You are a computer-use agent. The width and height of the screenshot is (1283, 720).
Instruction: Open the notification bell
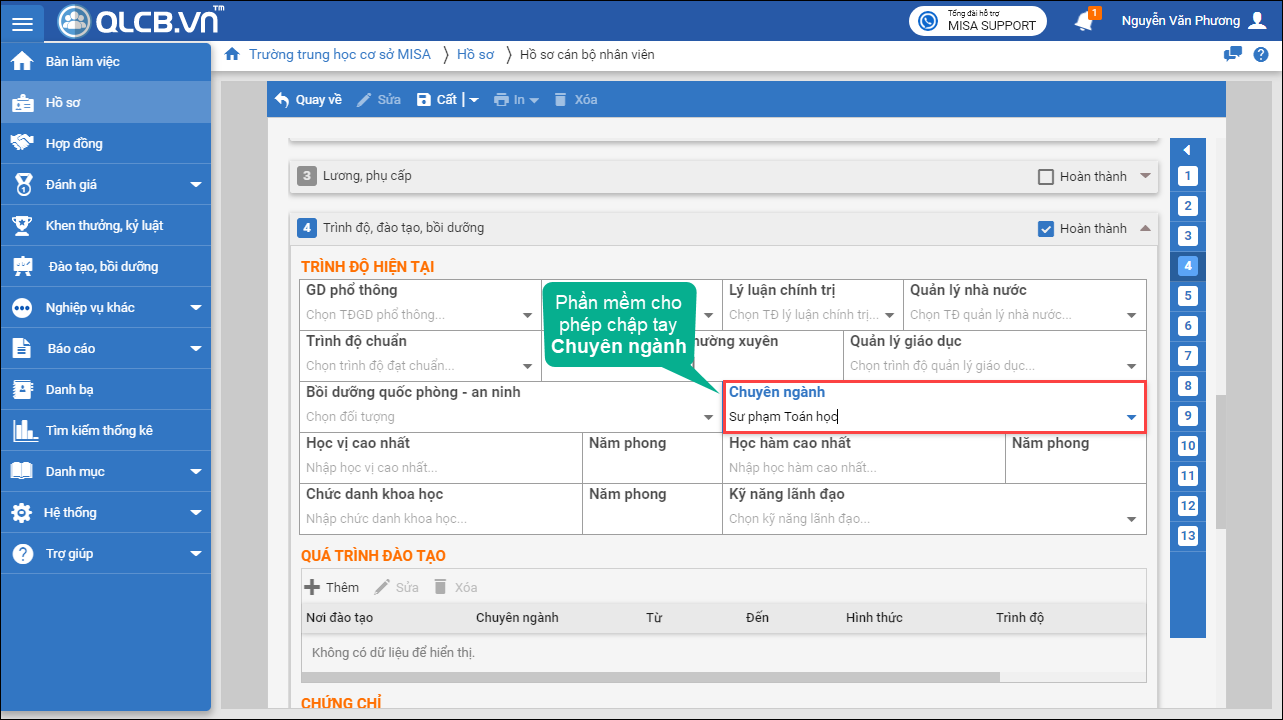point(1084,21)
